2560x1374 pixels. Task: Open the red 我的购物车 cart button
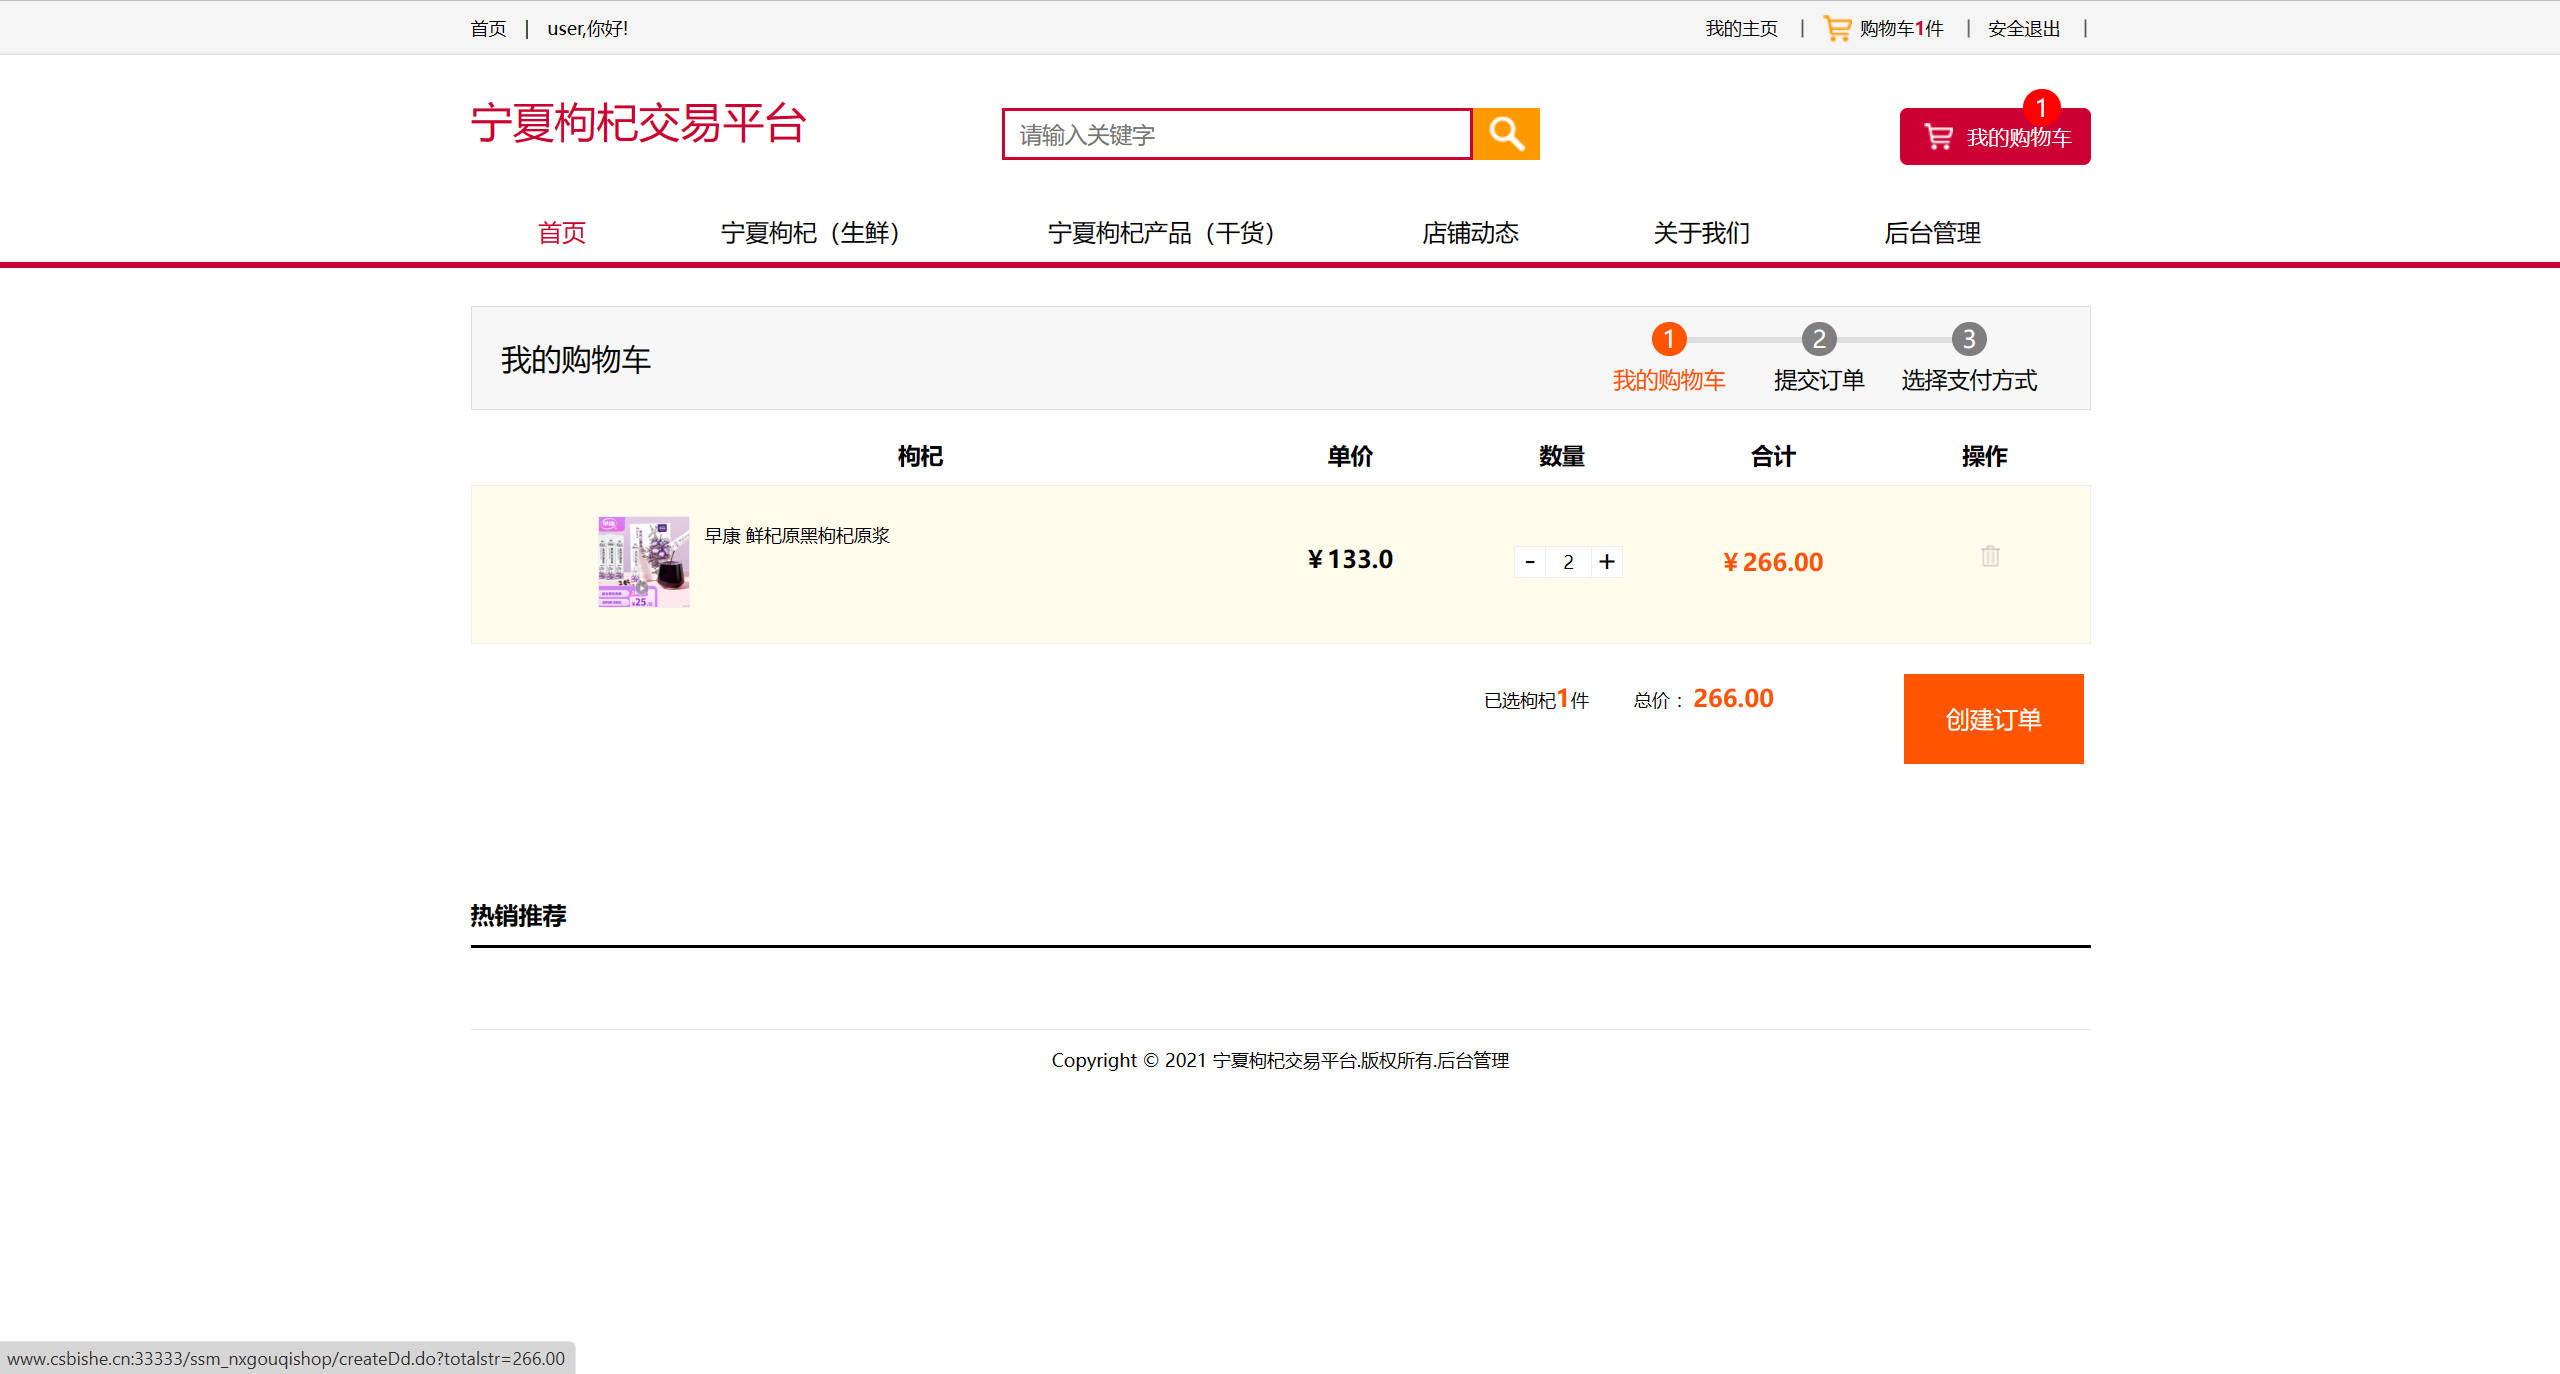tap(1994, 138)
